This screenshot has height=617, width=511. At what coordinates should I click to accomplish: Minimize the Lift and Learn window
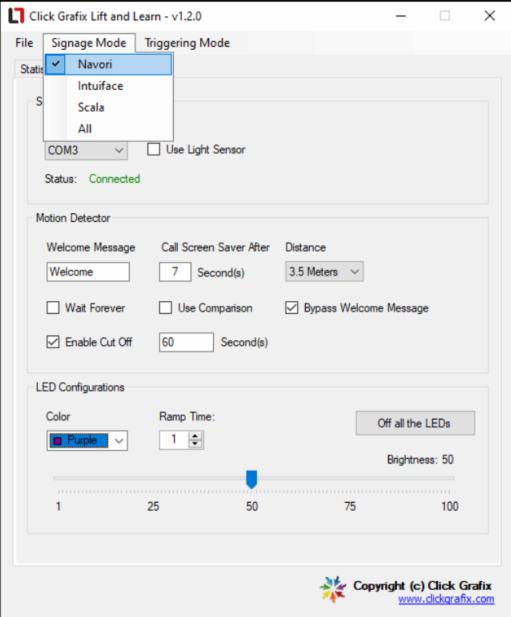[x=401, y=16]
